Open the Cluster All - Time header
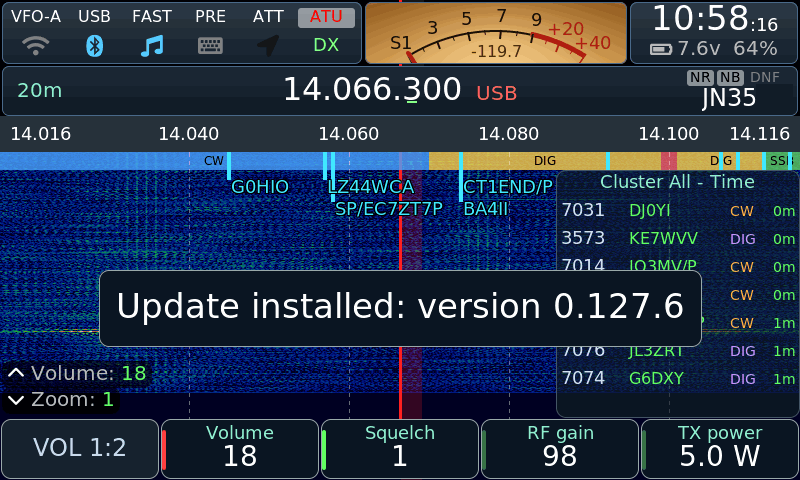Viewport: 800px width, 480px height. [x=677, y=182]
